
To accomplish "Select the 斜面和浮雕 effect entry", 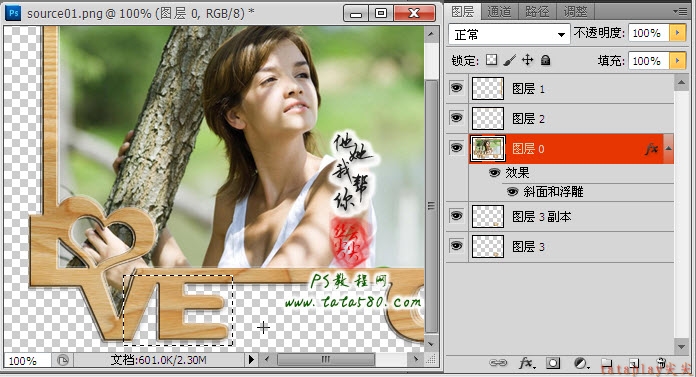I will click(553, 192).
